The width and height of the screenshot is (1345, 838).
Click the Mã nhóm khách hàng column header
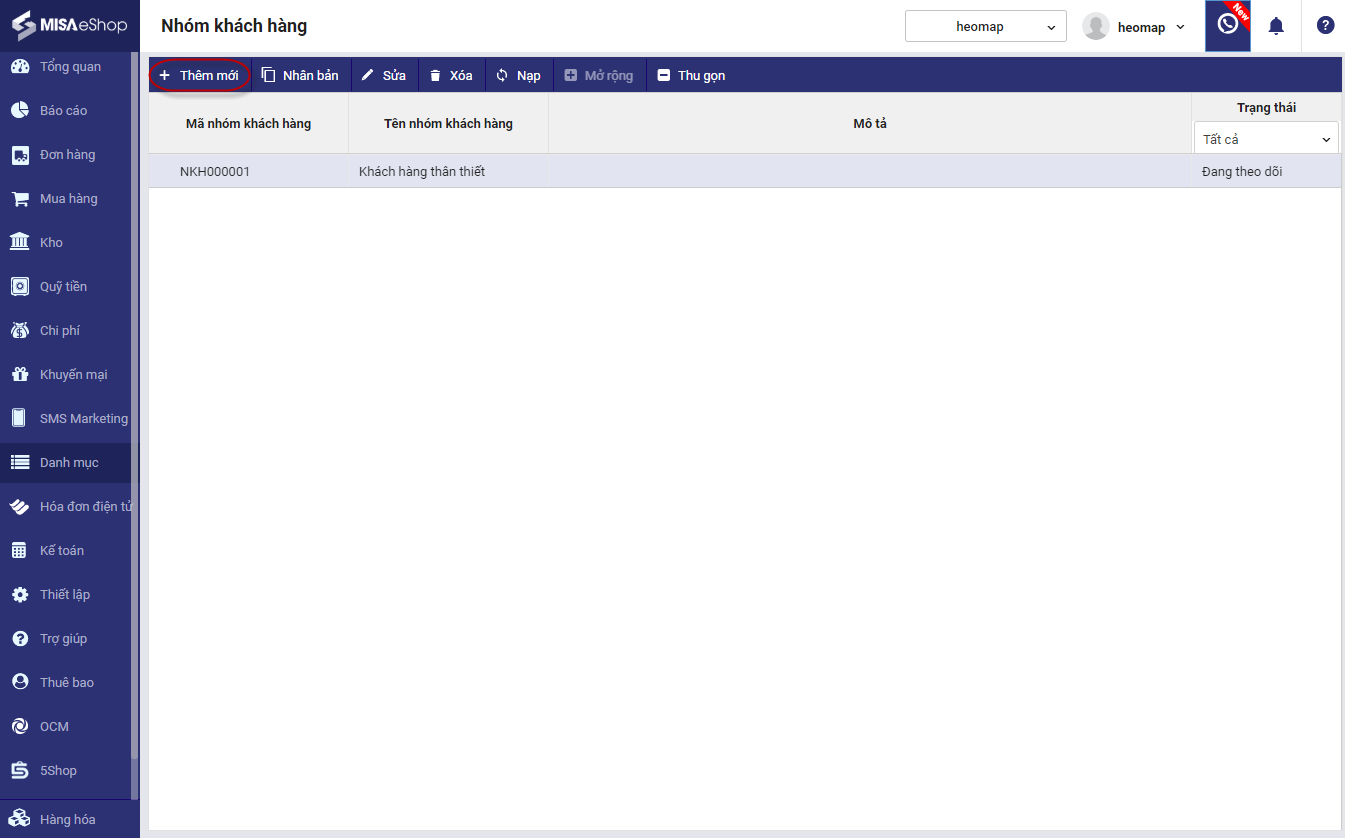[248, 124]
